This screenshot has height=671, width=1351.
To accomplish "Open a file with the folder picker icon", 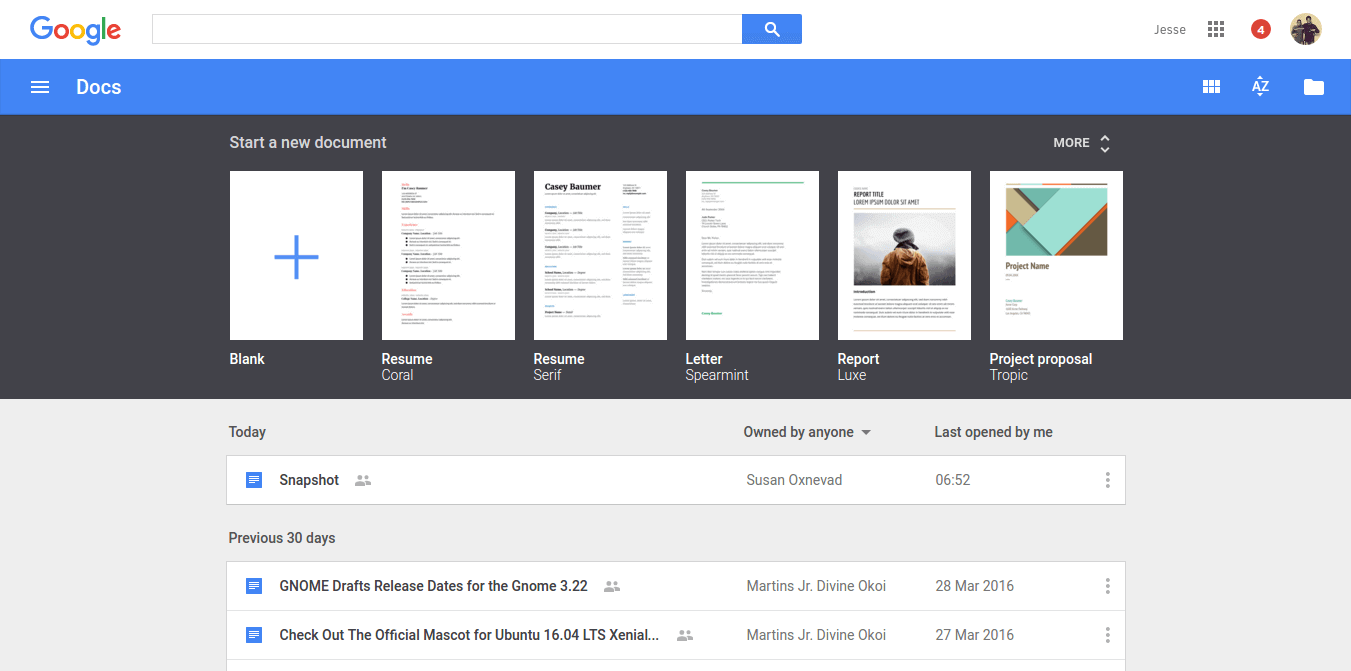I will 1313,86.
